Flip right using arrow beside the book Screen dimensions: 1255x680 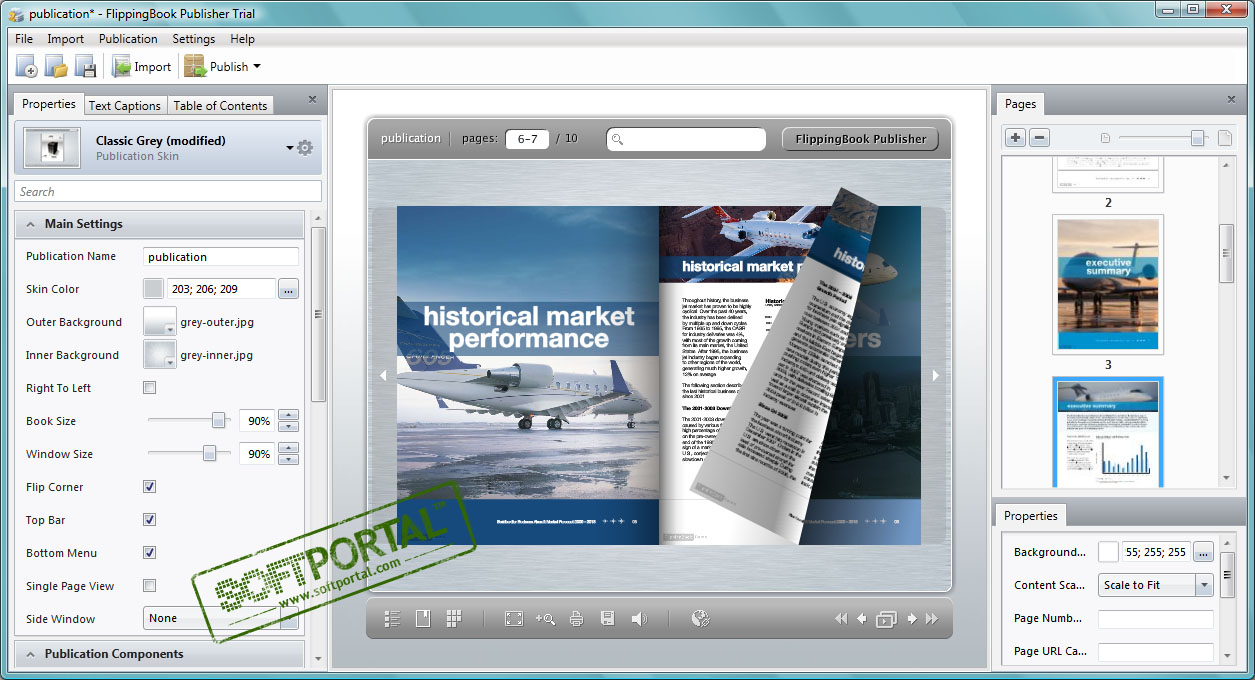pyautogui.click(x=936, y=376)
